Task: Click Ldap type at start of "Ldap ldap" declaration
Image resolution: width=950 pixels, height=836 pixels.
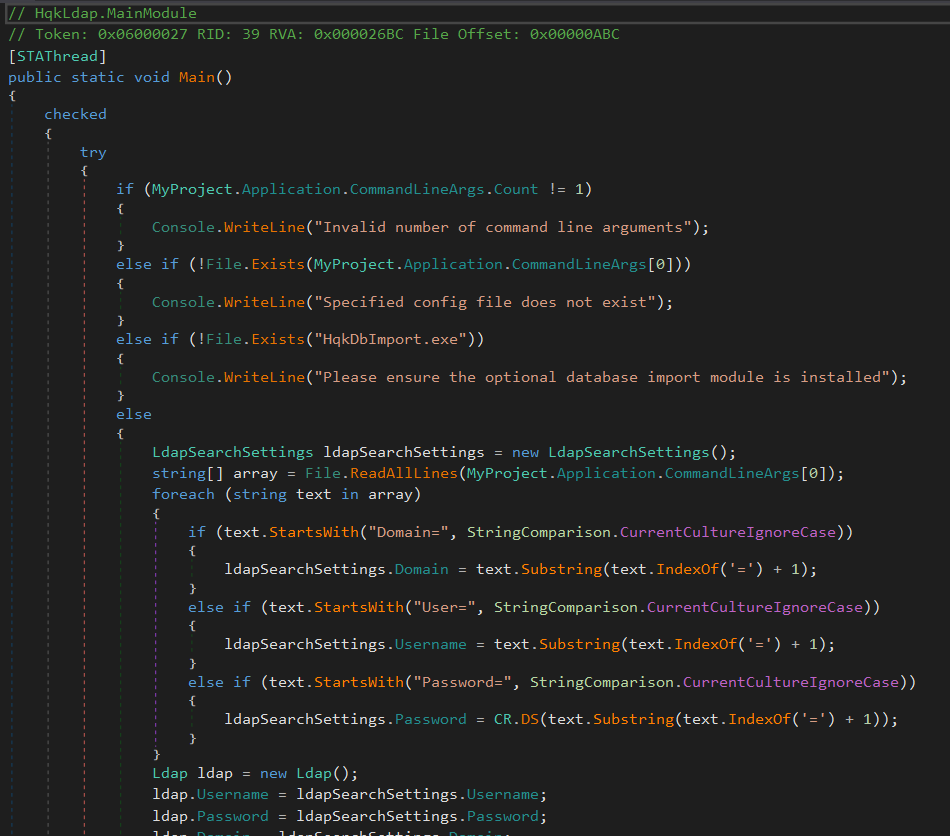Action: pos(170,774)
